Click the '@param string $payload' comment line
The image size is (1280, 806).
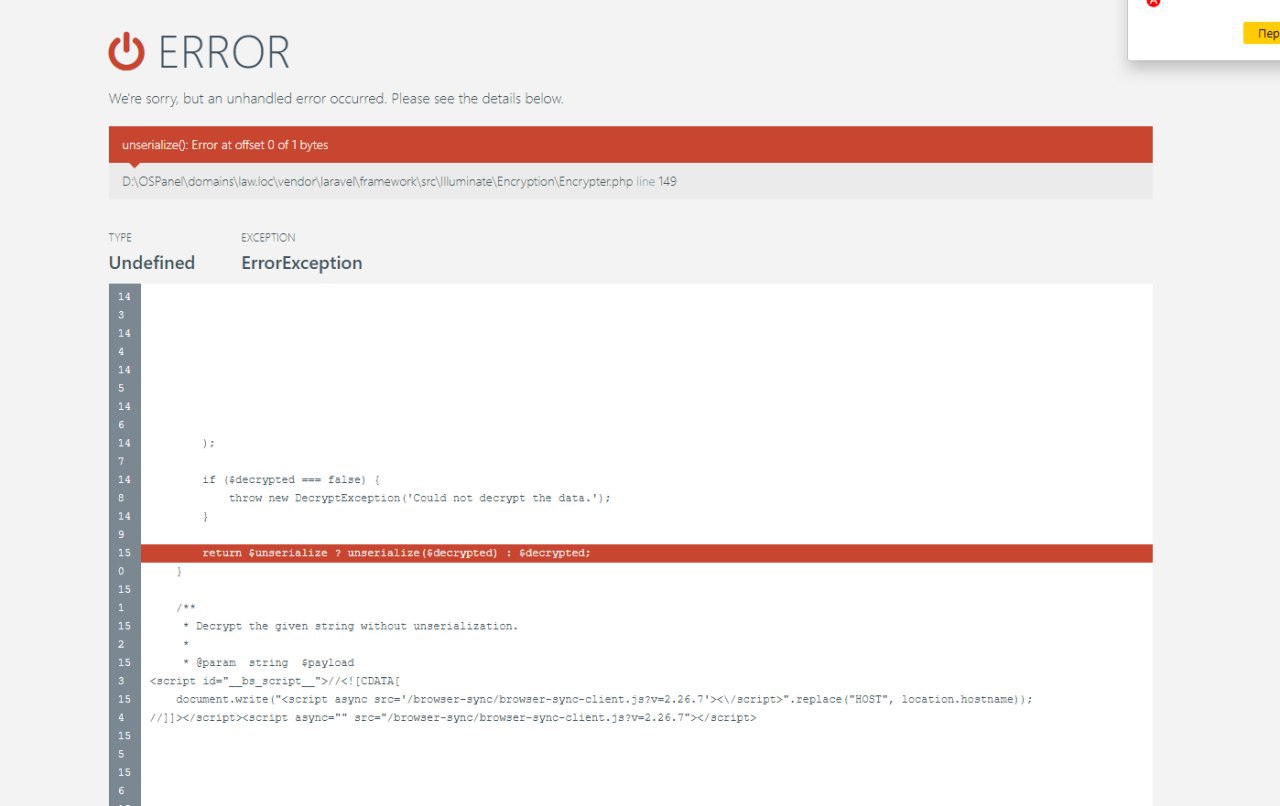click(x=268, y=662)
